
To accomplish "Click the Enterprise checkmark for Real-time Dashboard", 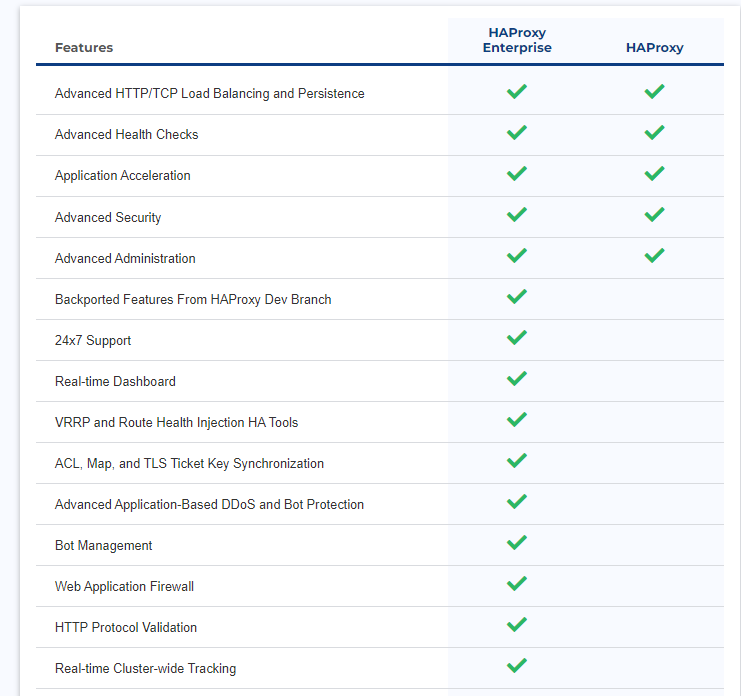I will 517,378.
